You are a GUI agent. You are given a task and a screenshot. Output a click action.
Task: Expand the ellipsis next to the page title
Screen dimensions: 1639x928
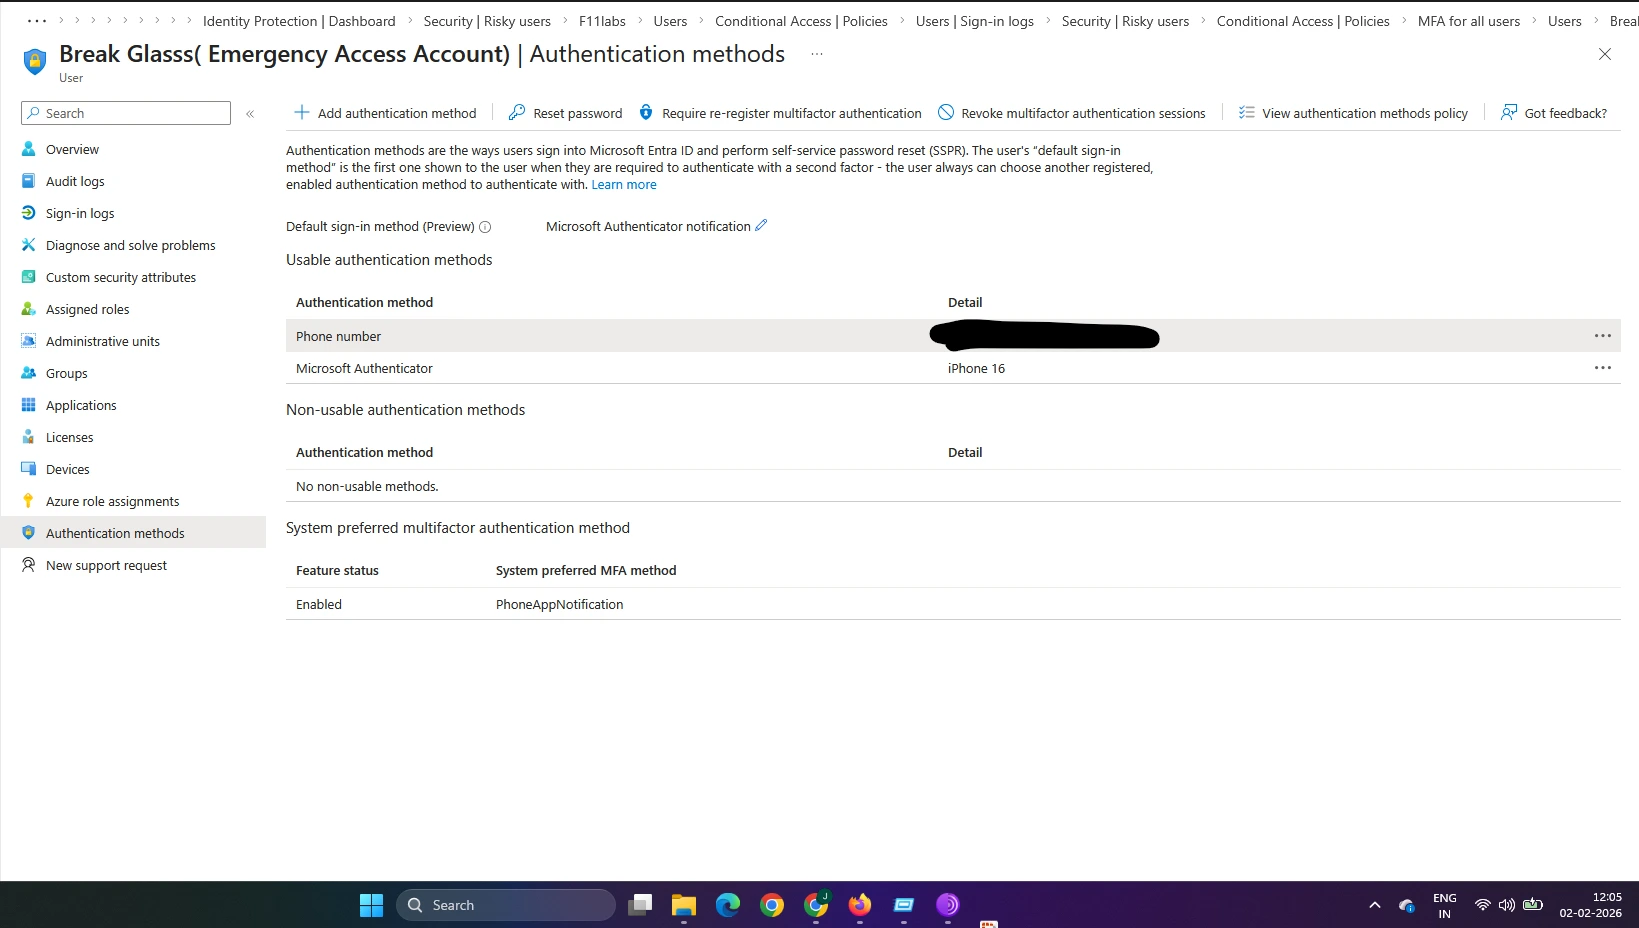coord(817,54)
